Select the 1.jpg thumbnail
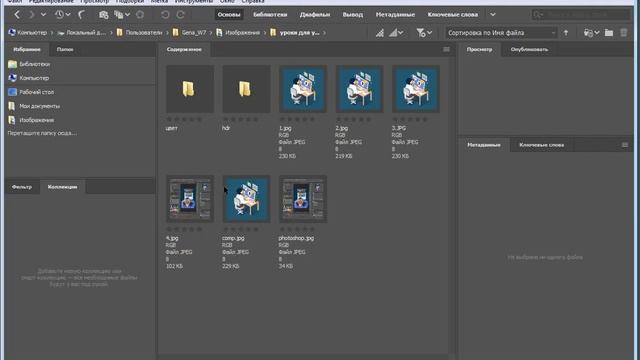Viewport: 640px width, 360px height. click(x=302, y=89)
